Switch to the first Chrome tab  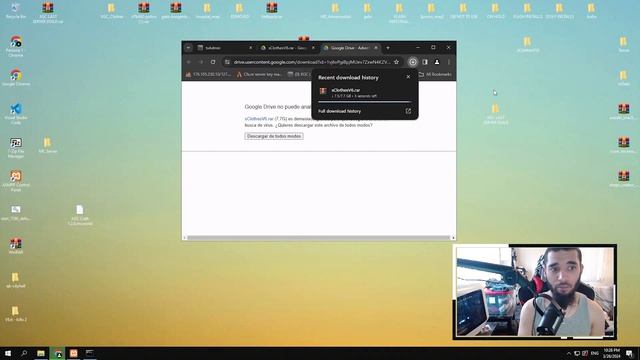(225, 48)
